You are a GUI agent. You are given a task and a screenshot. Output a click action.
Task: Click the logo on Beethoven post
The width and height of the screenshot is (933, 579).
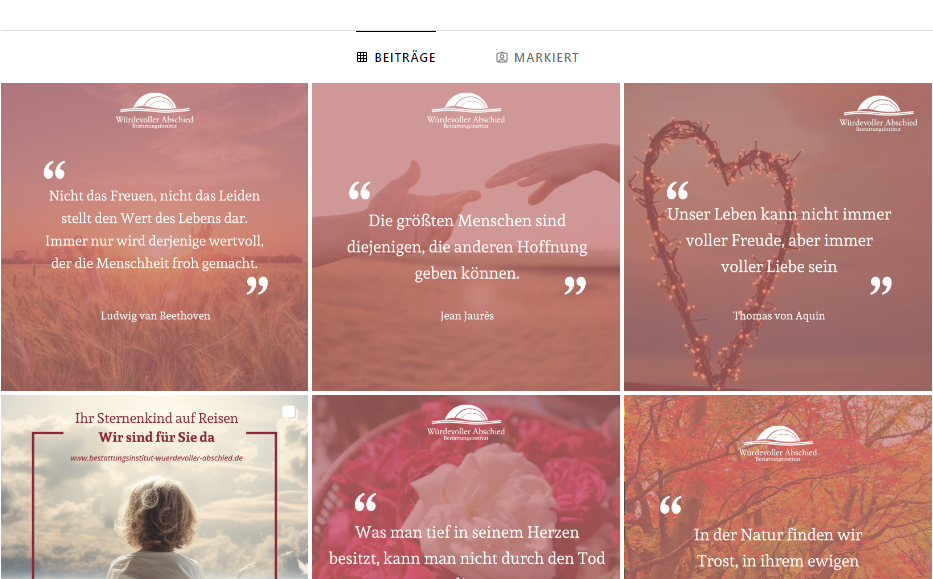point(155,110)
